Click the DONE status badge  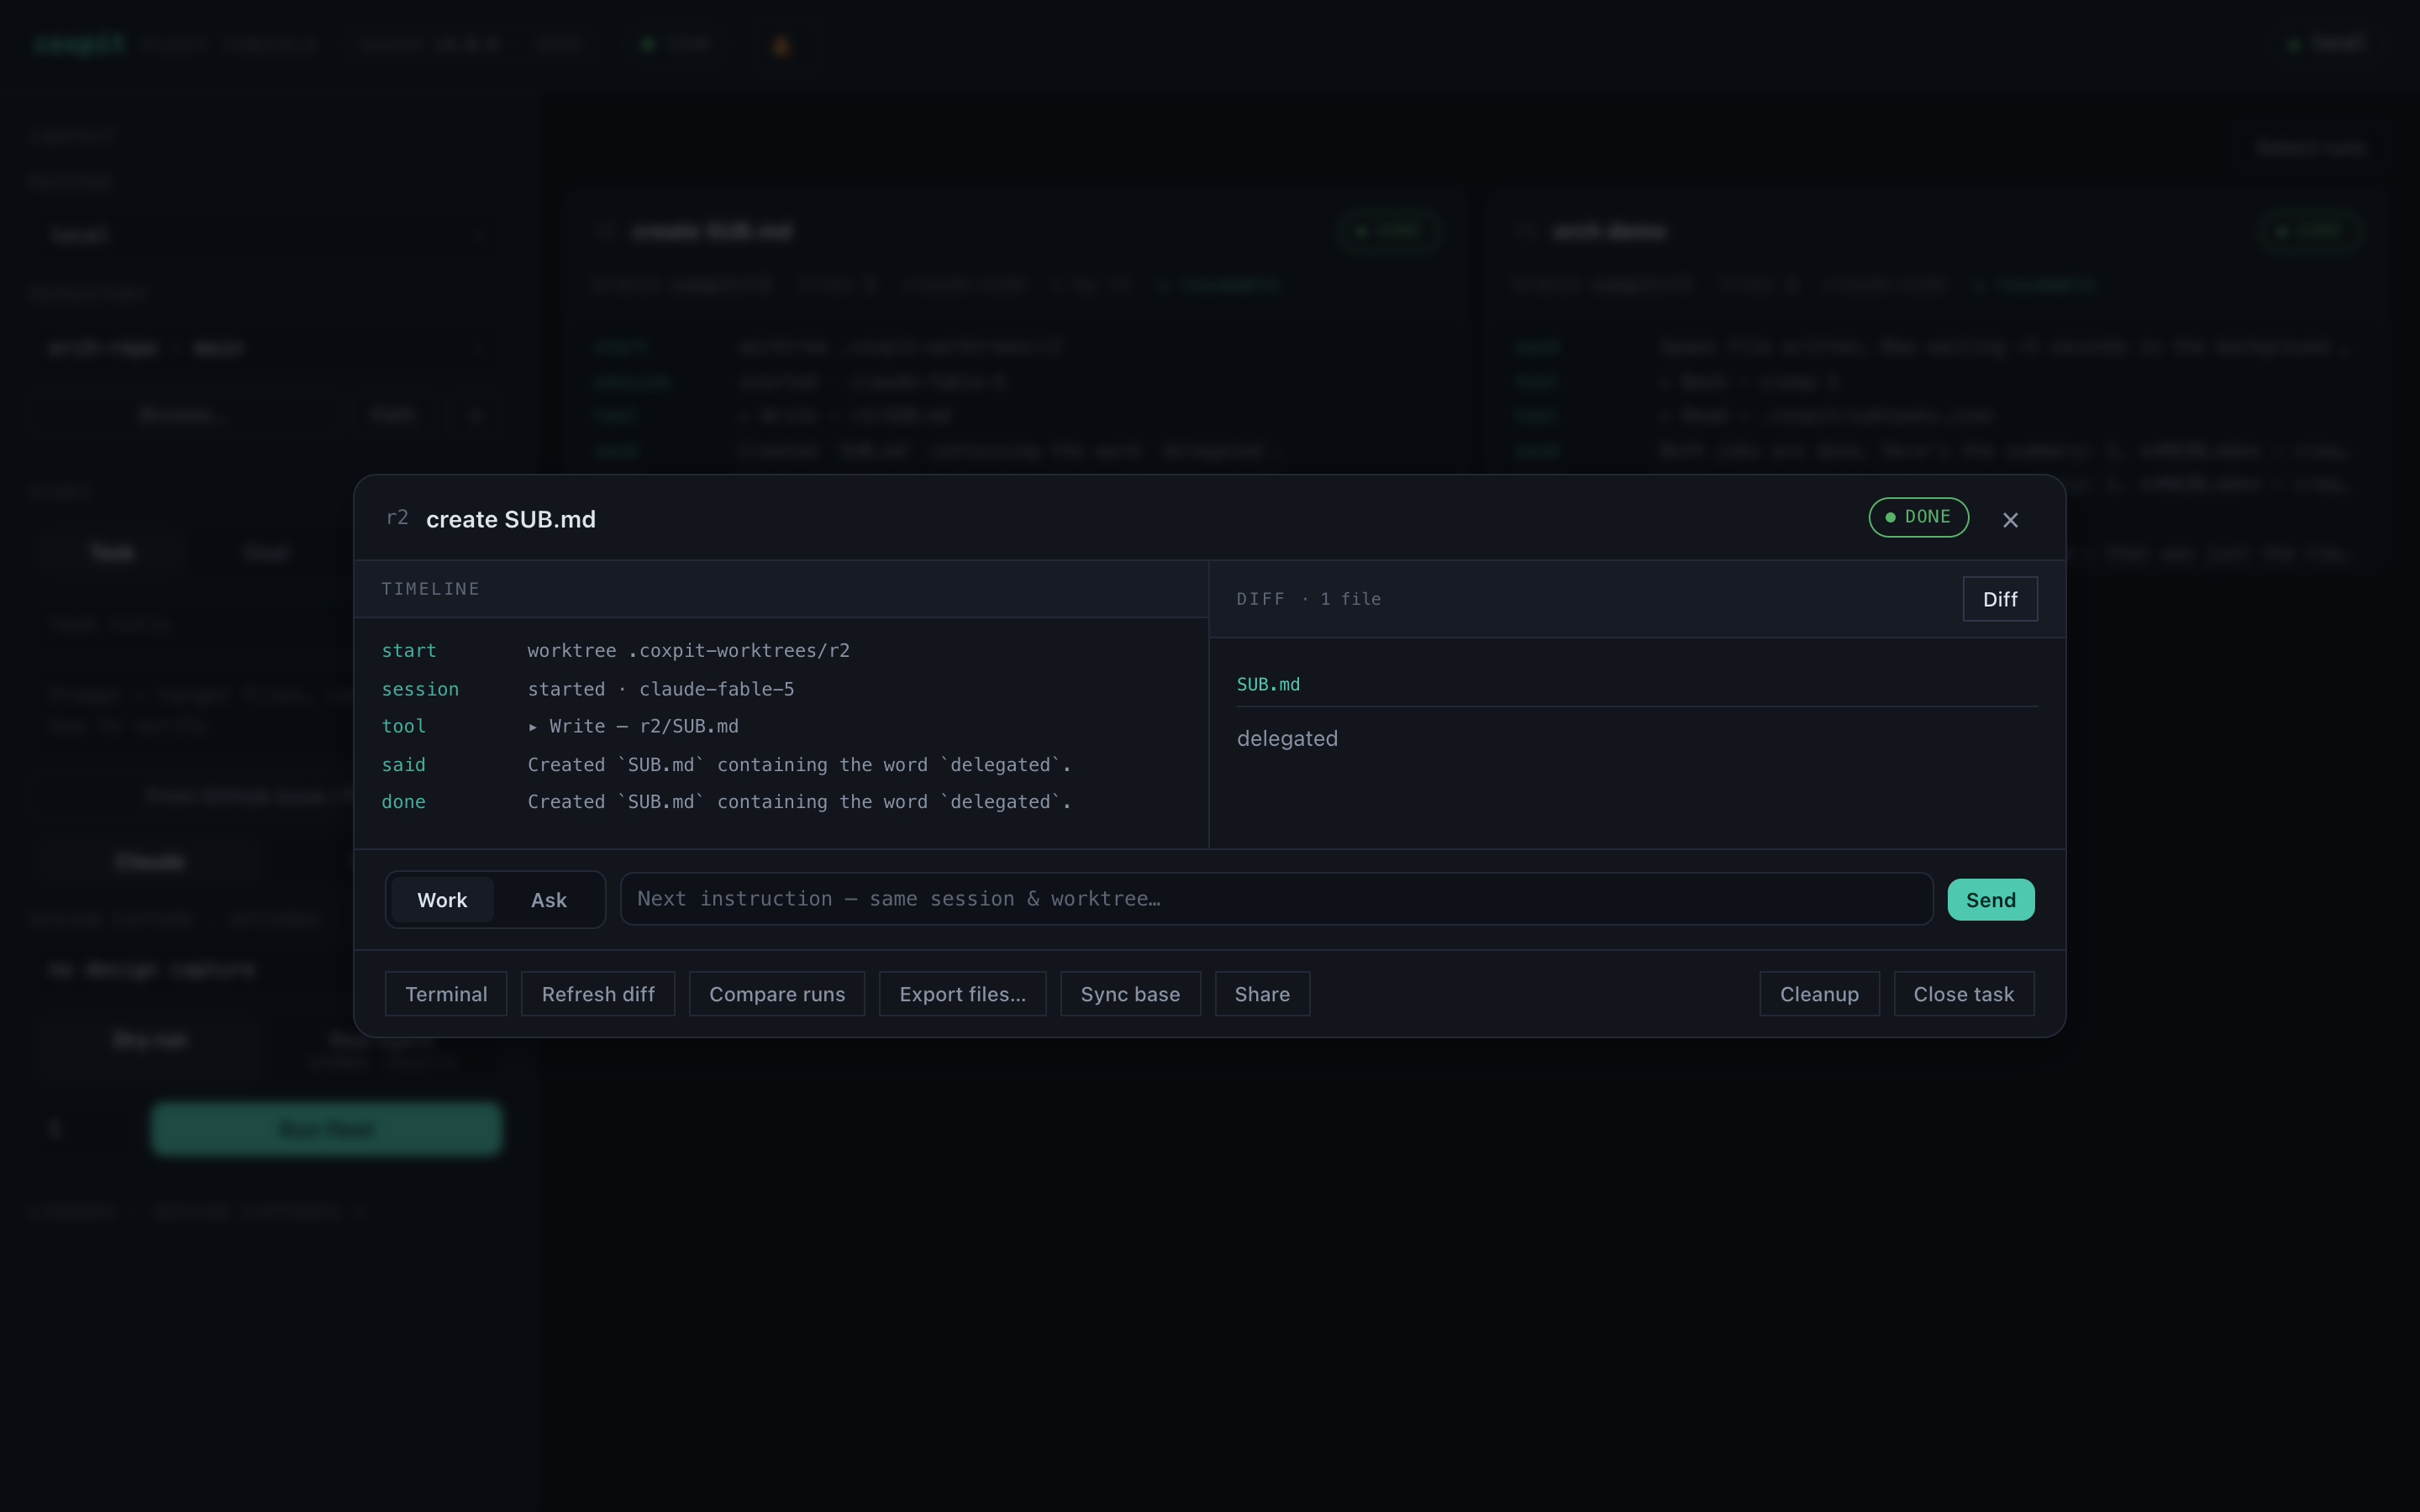point(1918,517)
